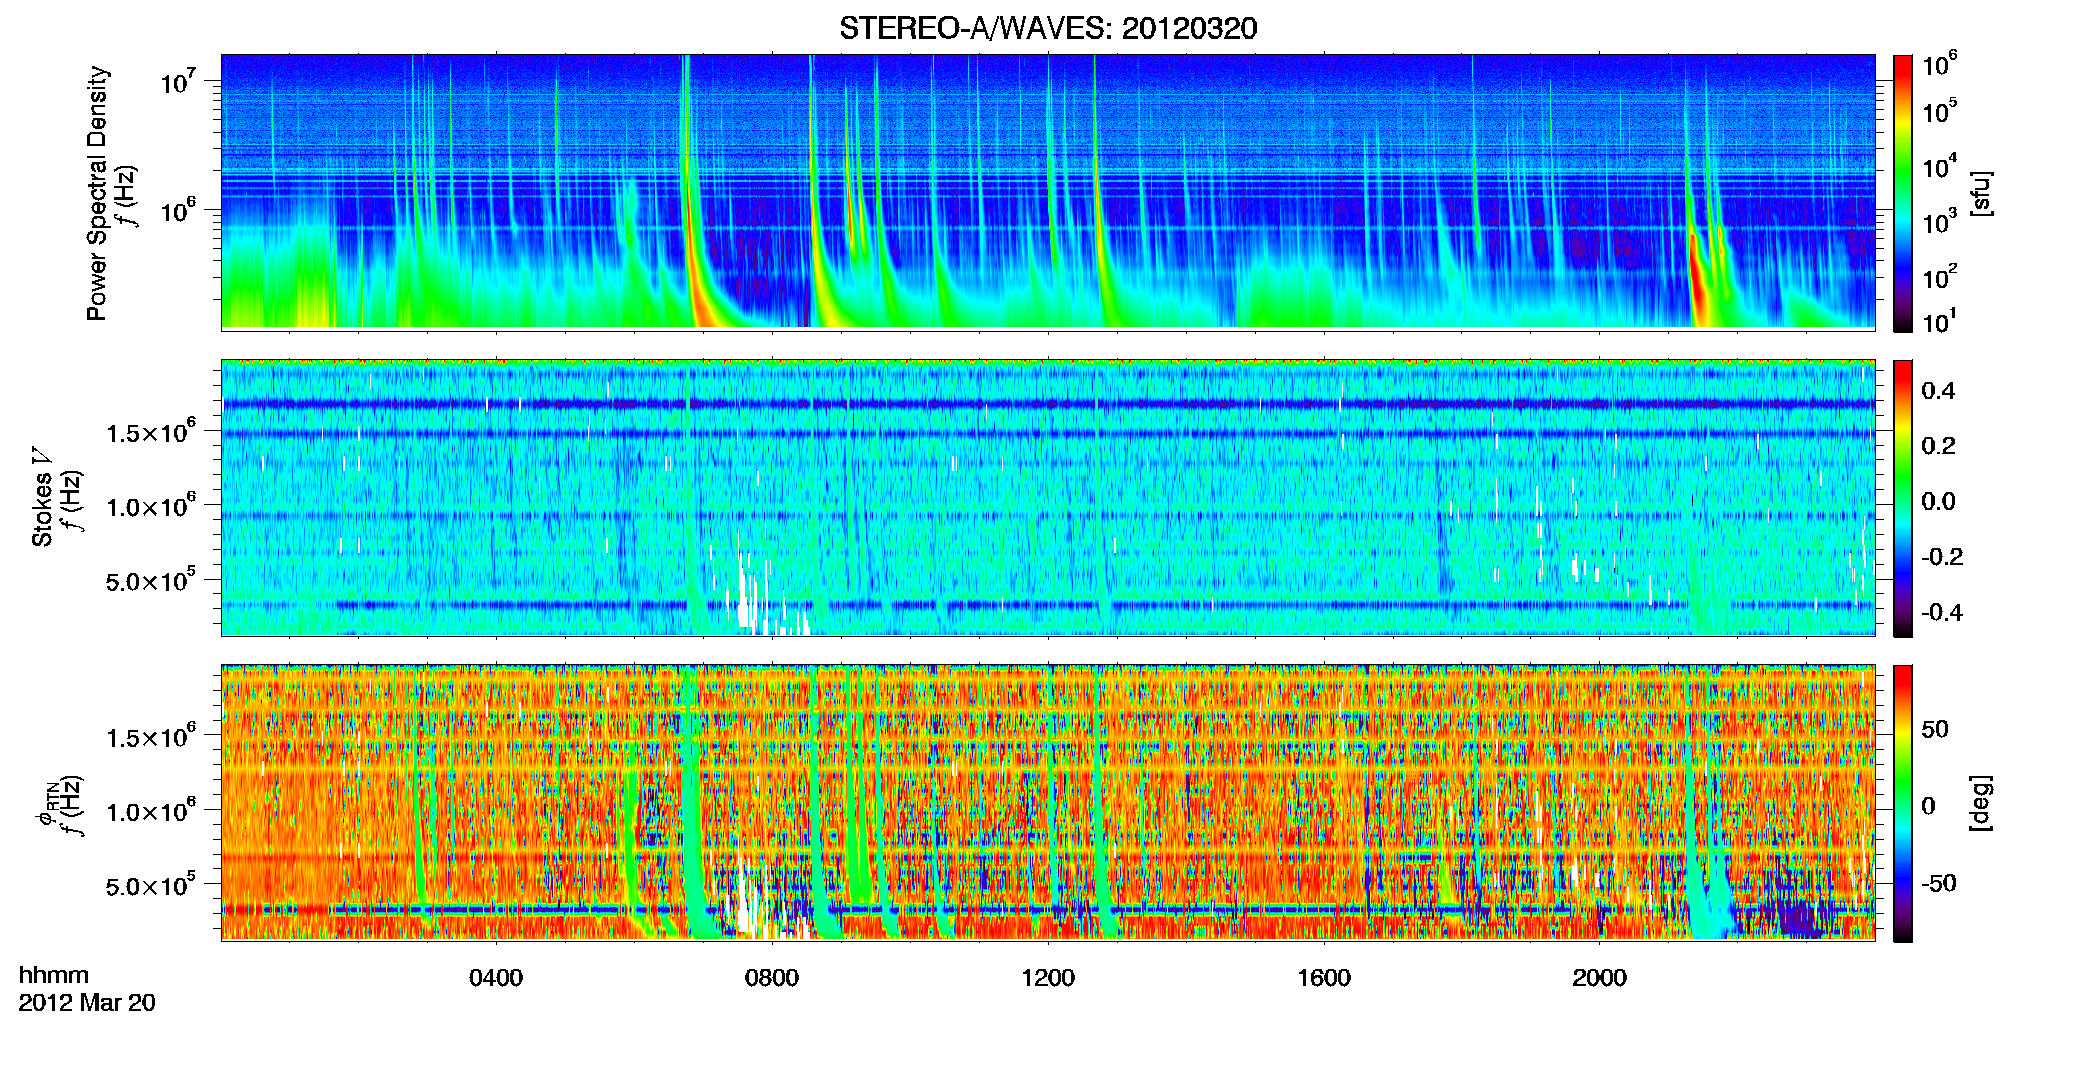
Task: Select the 10^6 frequency tick on top panel axis
Action: tap(177, 210)
